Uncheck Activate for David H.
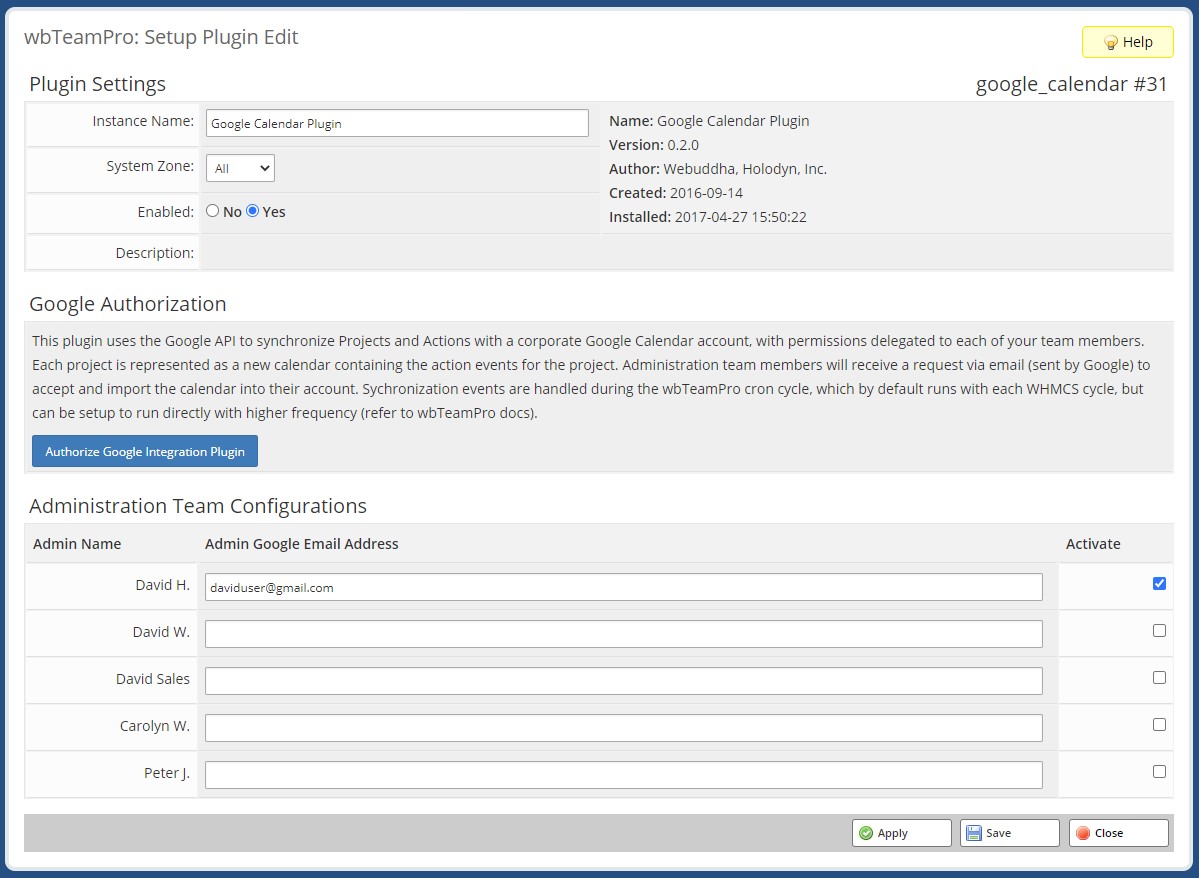This screenshot has width=1199, height=878. [x=1159, y=583]
